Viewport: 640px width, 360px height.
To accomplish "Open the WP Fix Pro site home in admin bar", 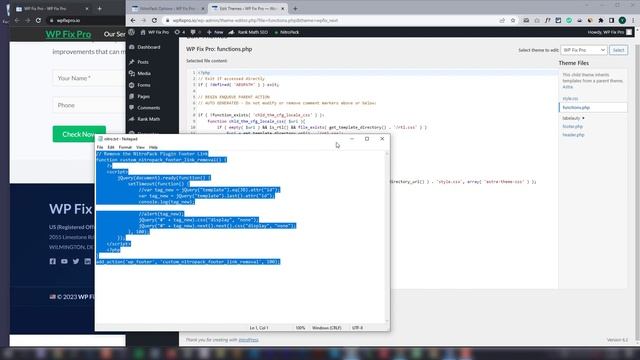I will [x=155, y=32].
